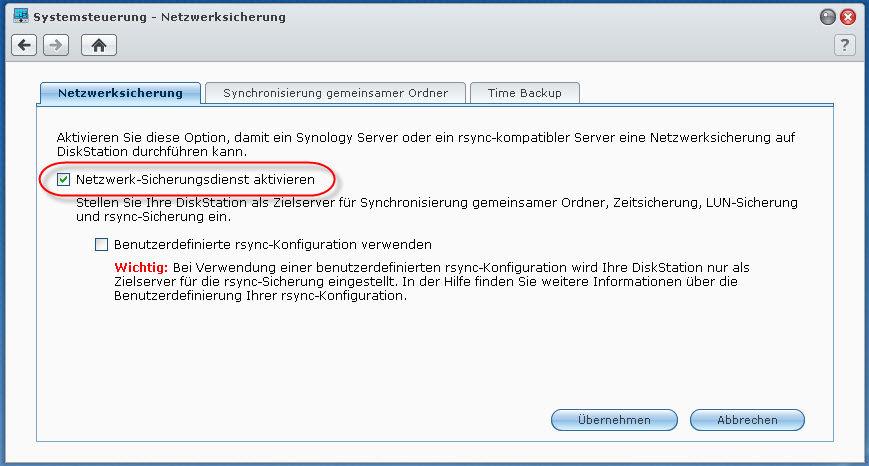Select the Time Backup tab
Viewport: 869px width, 466px height.
(x=525, y=93)
